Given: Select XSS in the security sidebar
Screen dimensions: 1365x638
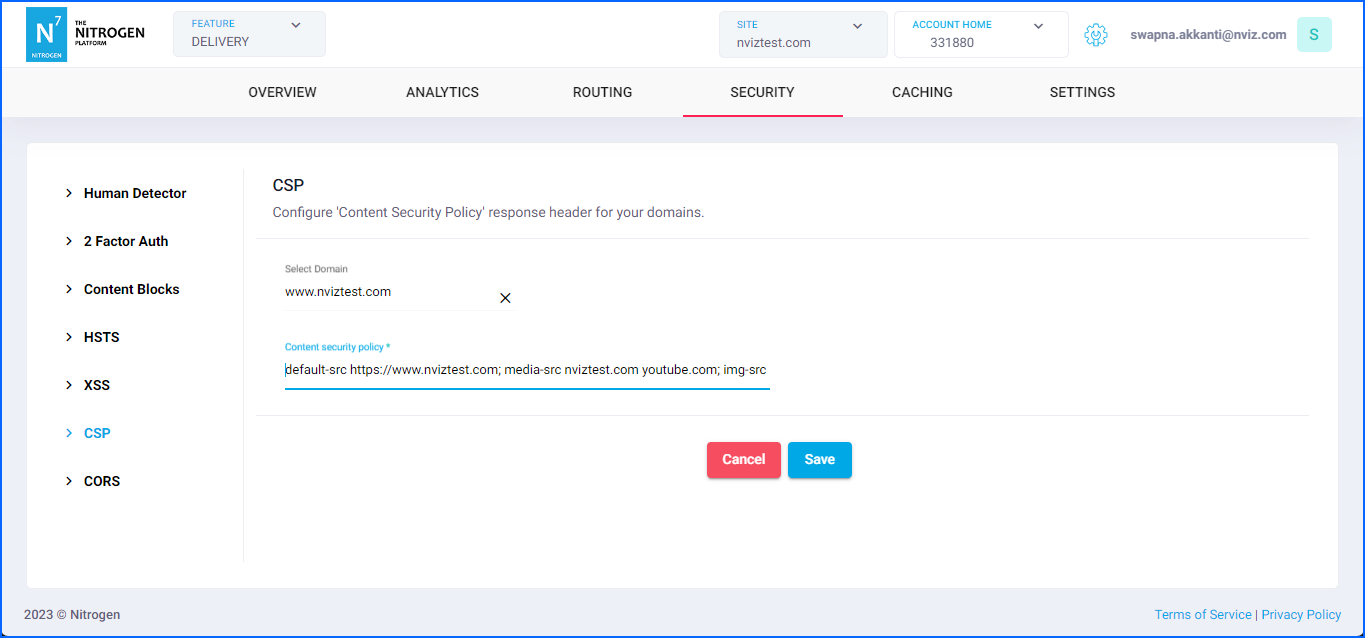Looking at the screenshot, I should point(96,385).
